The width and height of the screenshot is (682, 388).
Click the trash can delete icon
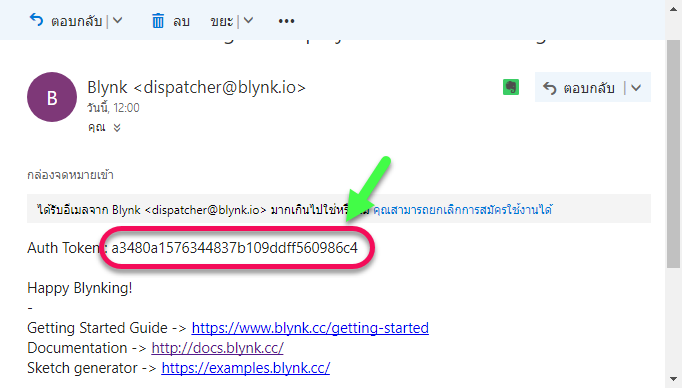click(x=158, y=20)
